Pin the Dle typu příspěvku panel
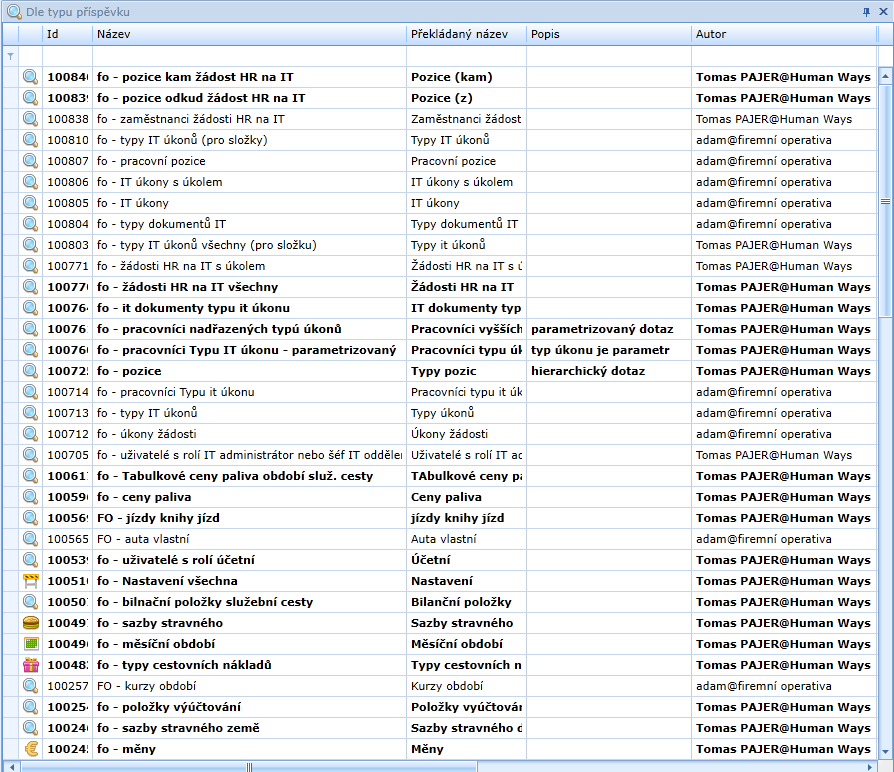894x772 pixels. pyautogui.click(x=866, y=12)
